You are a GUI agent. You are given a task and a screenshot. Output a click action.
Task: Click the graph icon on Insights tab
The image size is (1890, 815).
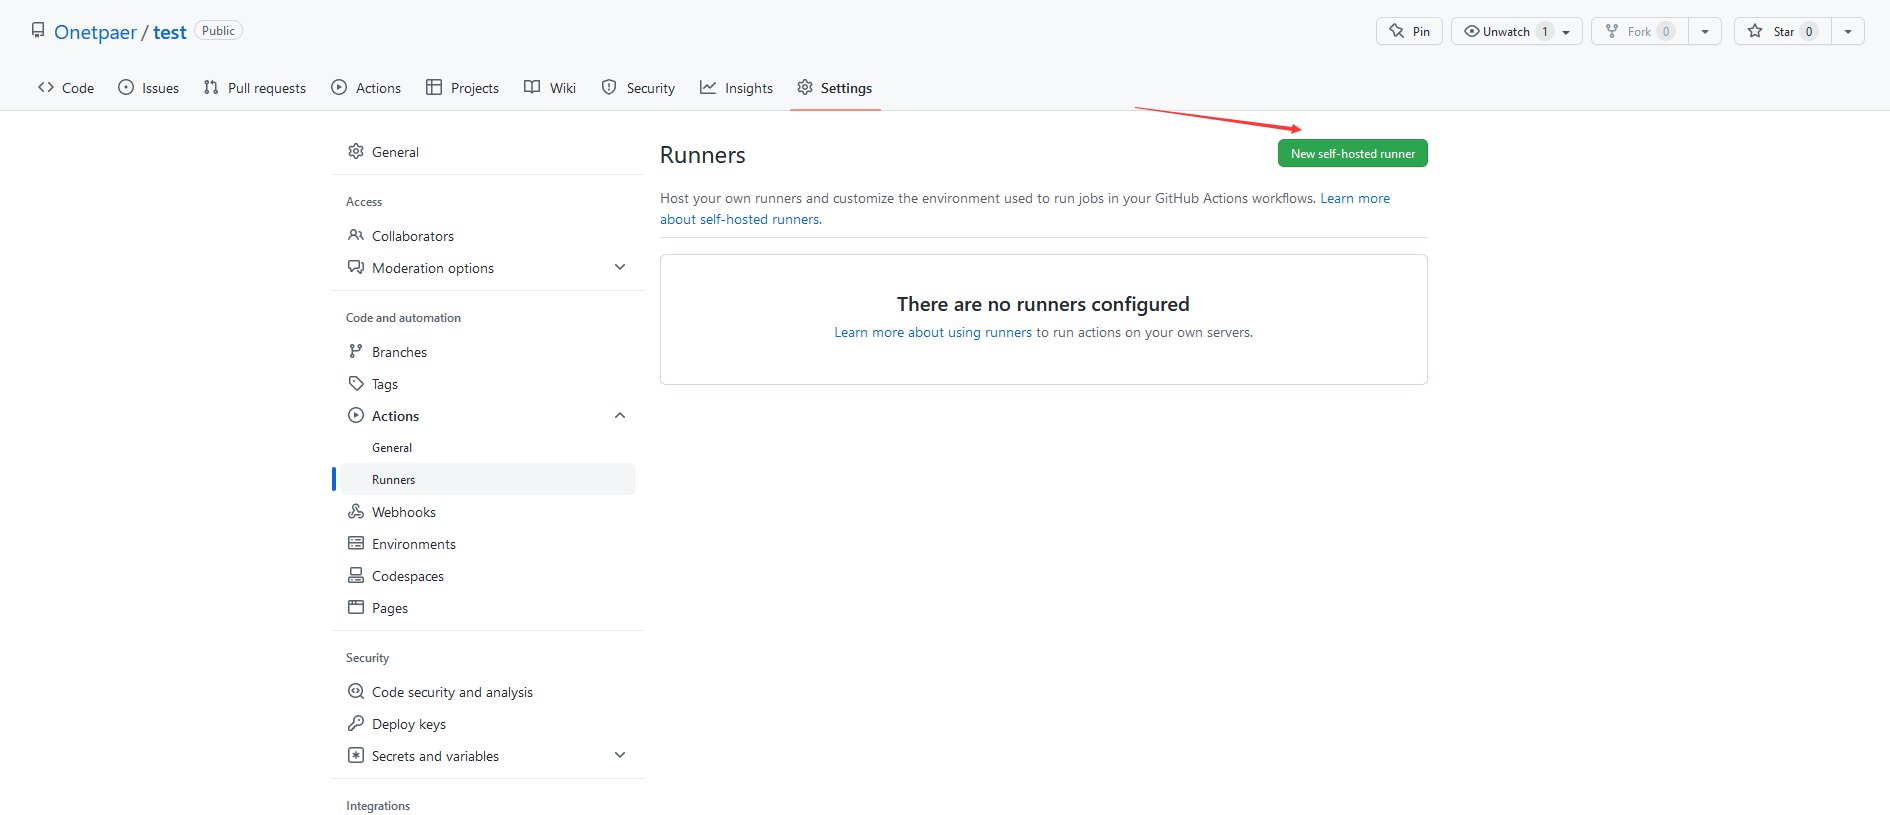708,87
